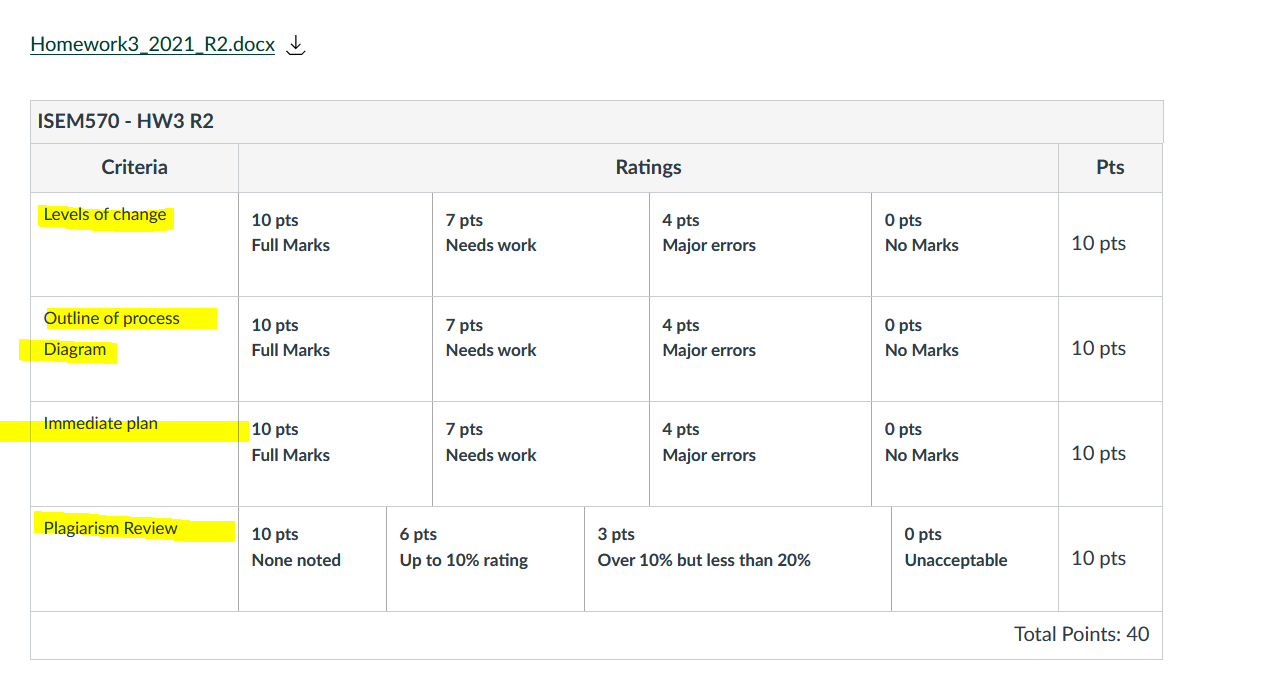The width and height of the screenshot is (1282, 694).
Task: Select 0 pts No Marks for Immediate plan
Action: point(965,454)
